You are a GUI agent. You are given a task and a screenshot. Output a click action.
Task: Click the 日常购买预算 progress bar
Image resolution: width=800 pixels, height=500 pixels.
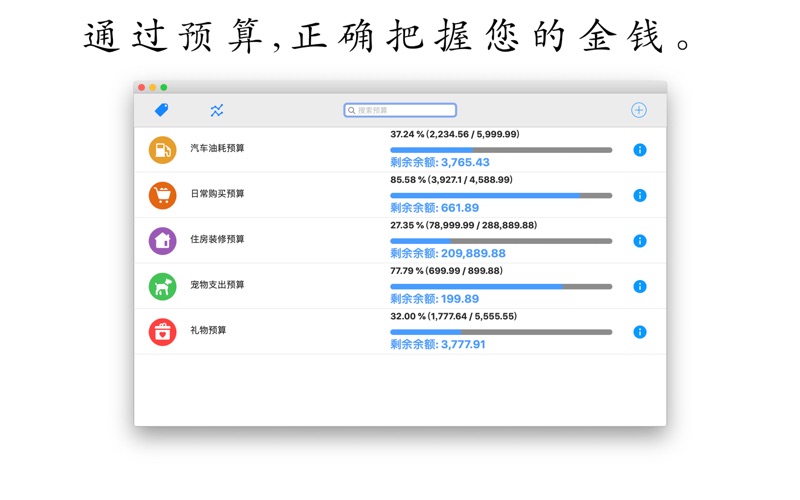click(x=501, y=195)
